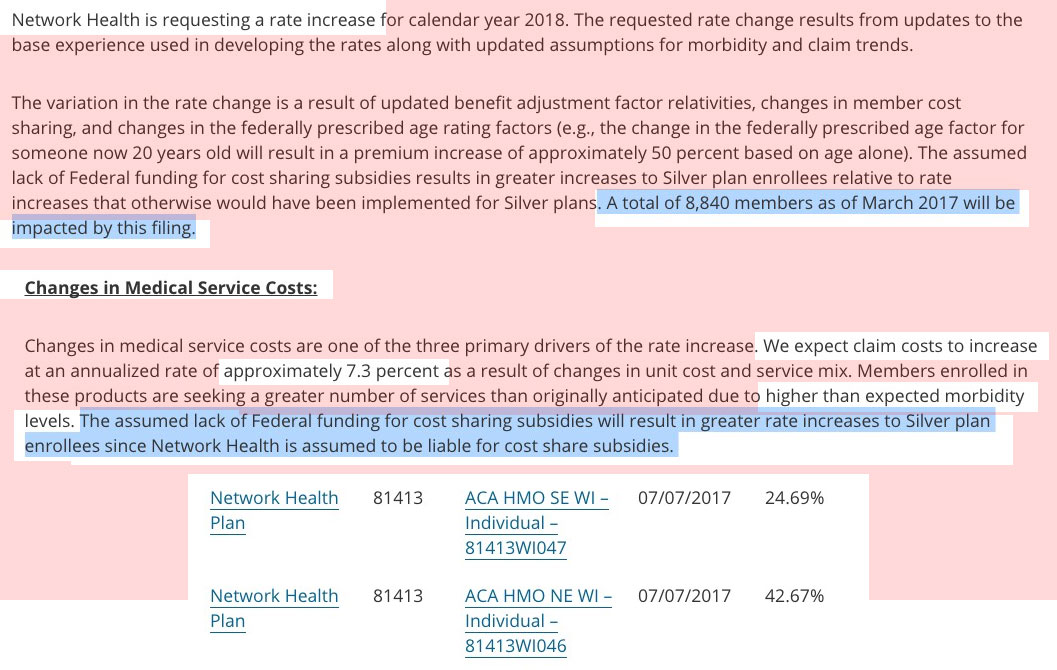The image size is (1057, 670).
Task: Click issuer ID 81413 in the SE WI row
Action: coord(398,497)
